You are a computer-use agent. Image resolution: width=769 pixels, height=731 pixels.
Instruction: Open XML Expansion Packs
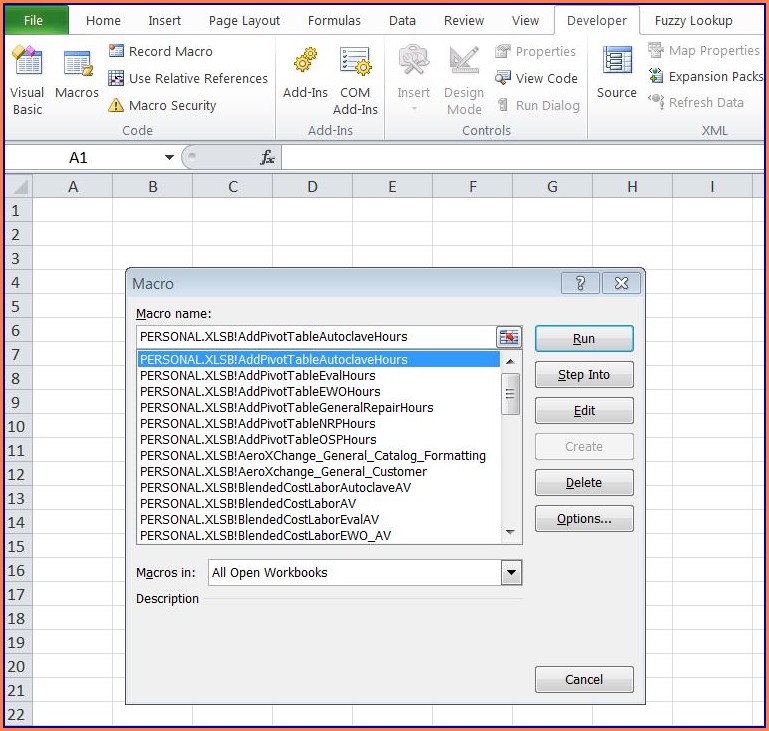click(x=706, y=76)
